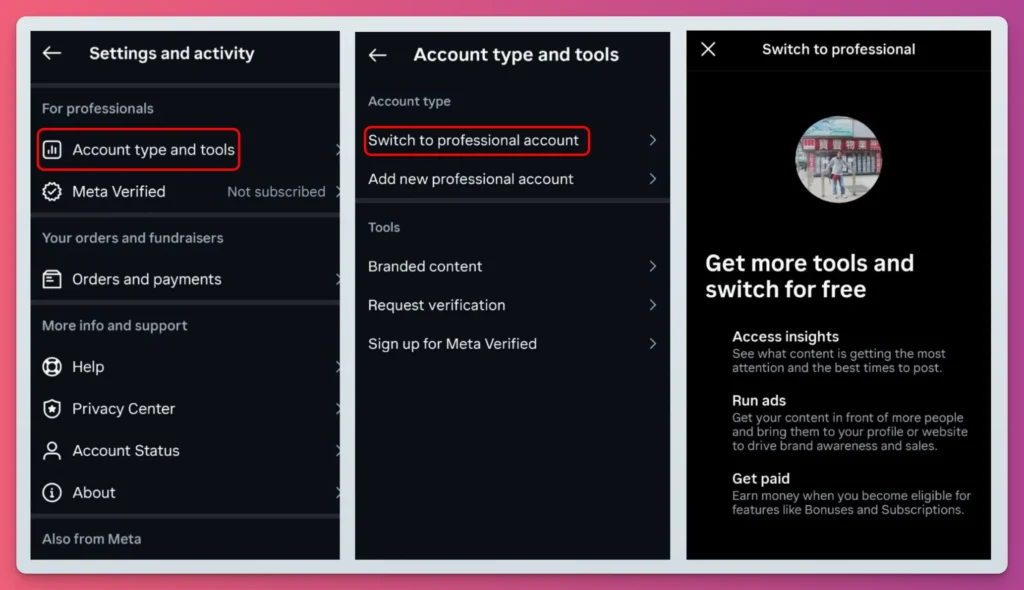
Task: Expand Branded content chevron
Action: pos(652,267)
